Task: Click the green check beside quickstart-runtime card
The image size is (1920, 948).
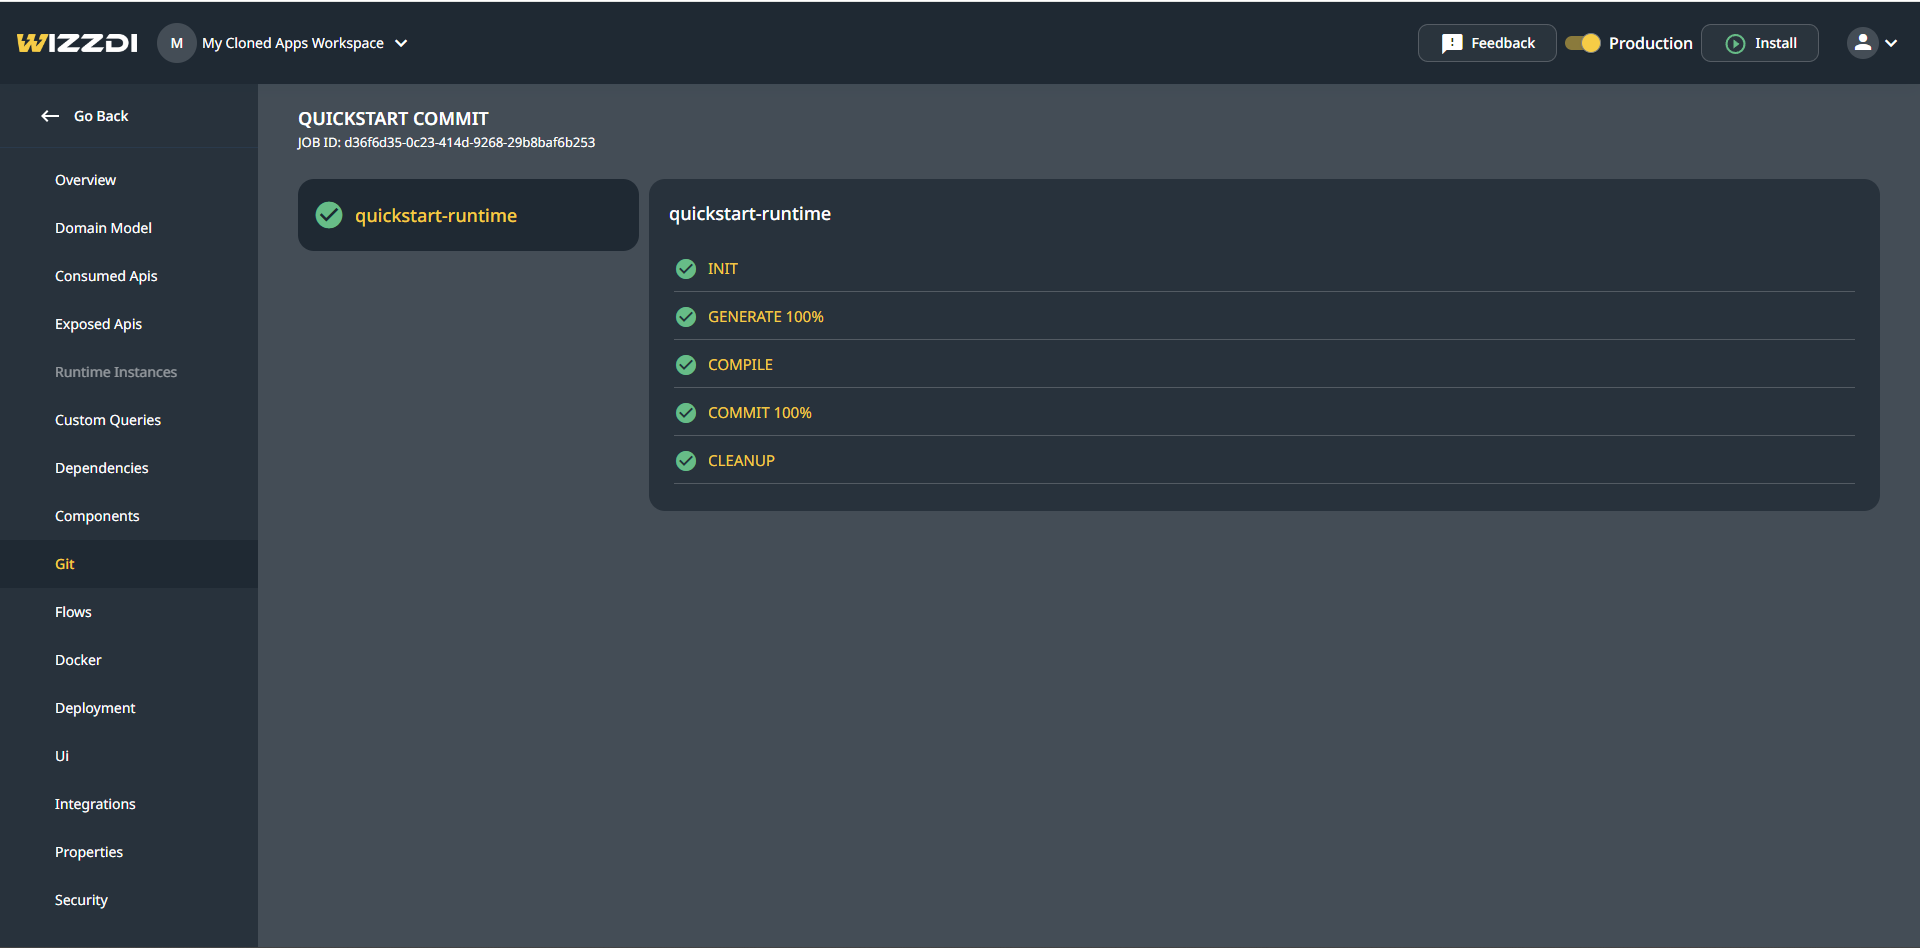Action: click(x=329, y=215)
